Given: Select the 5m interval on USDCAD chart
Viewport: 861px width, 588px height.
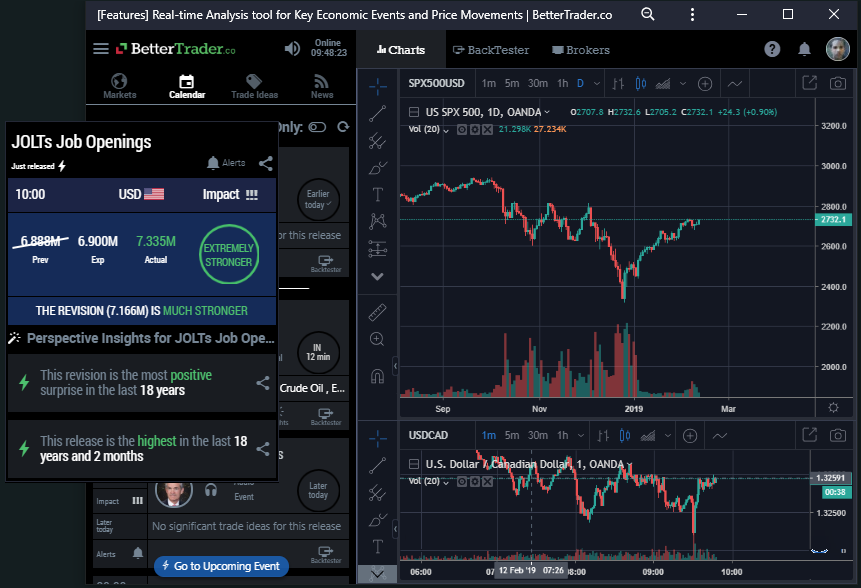Looking at the screenshot, I should pyautogui.click(x=512, y=436).
